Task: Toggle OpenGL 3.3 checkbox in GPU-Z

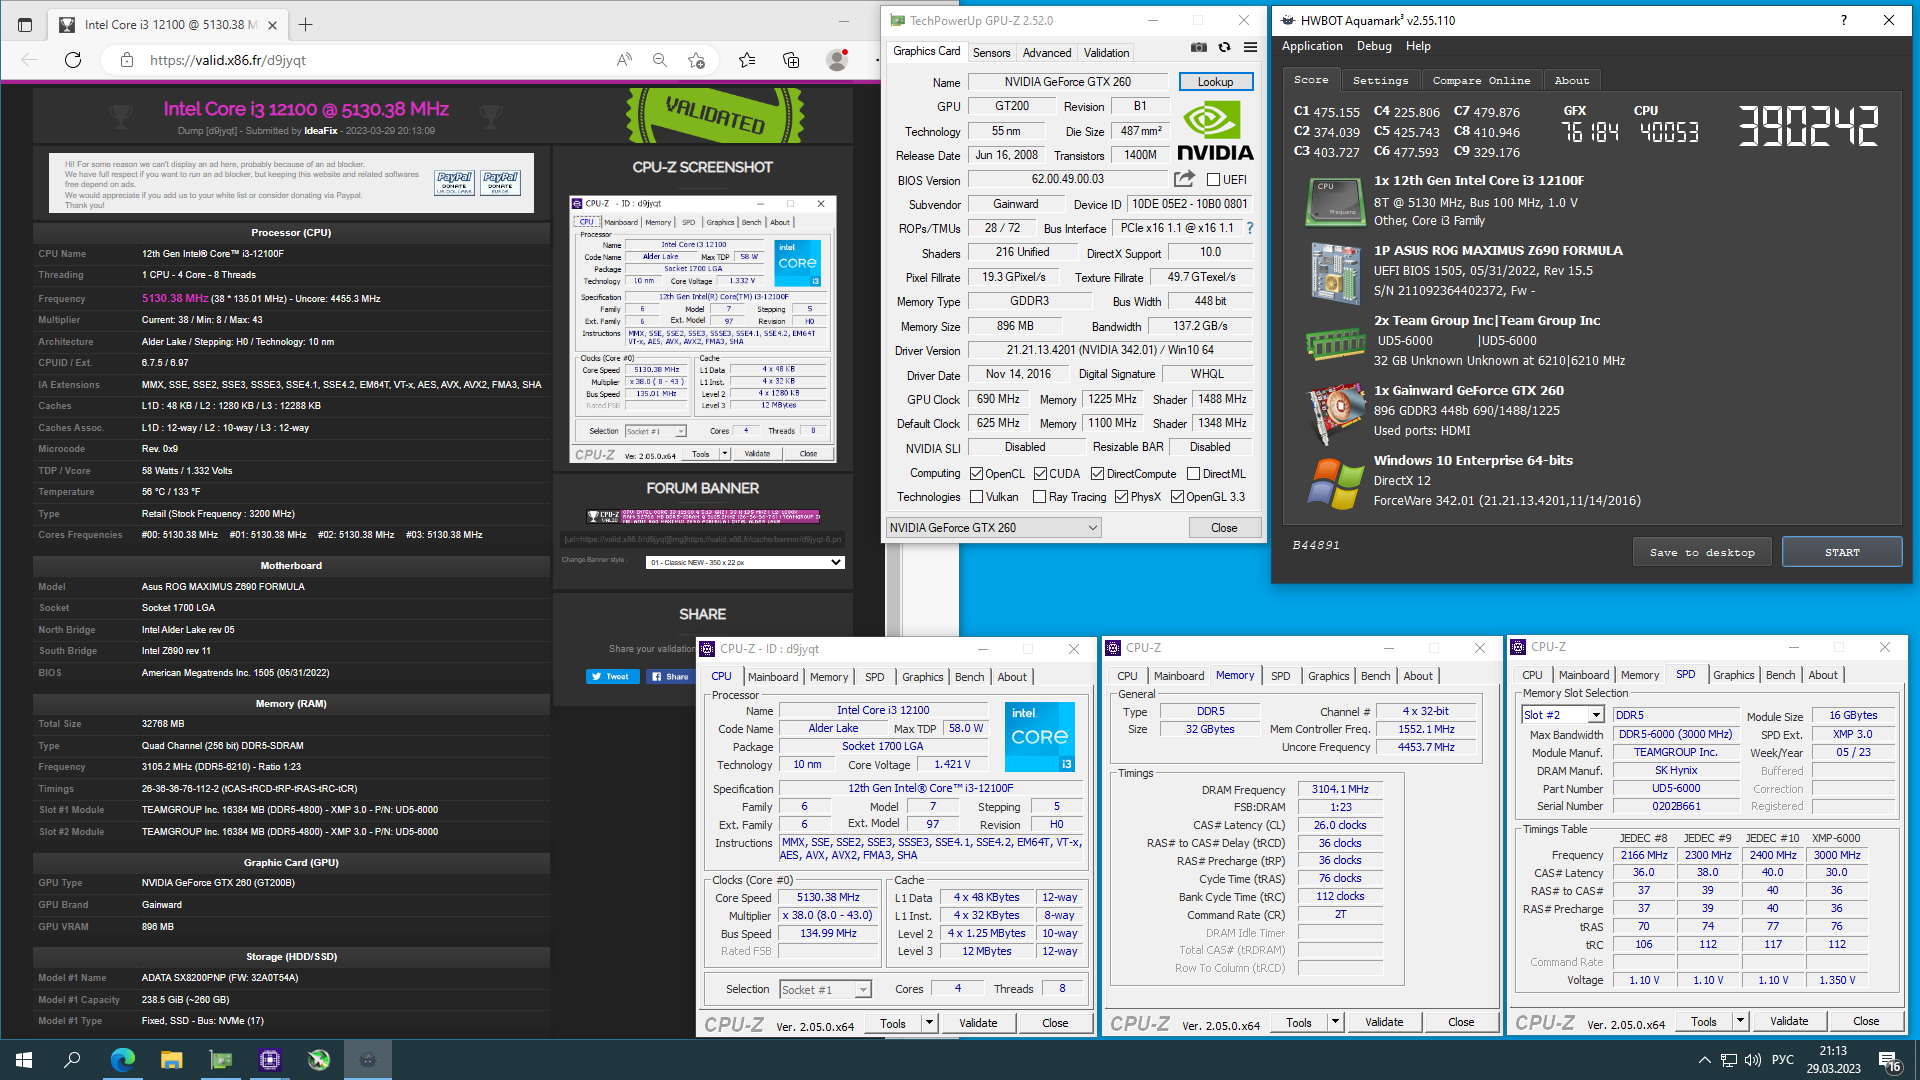Action: click(1177, 497)
